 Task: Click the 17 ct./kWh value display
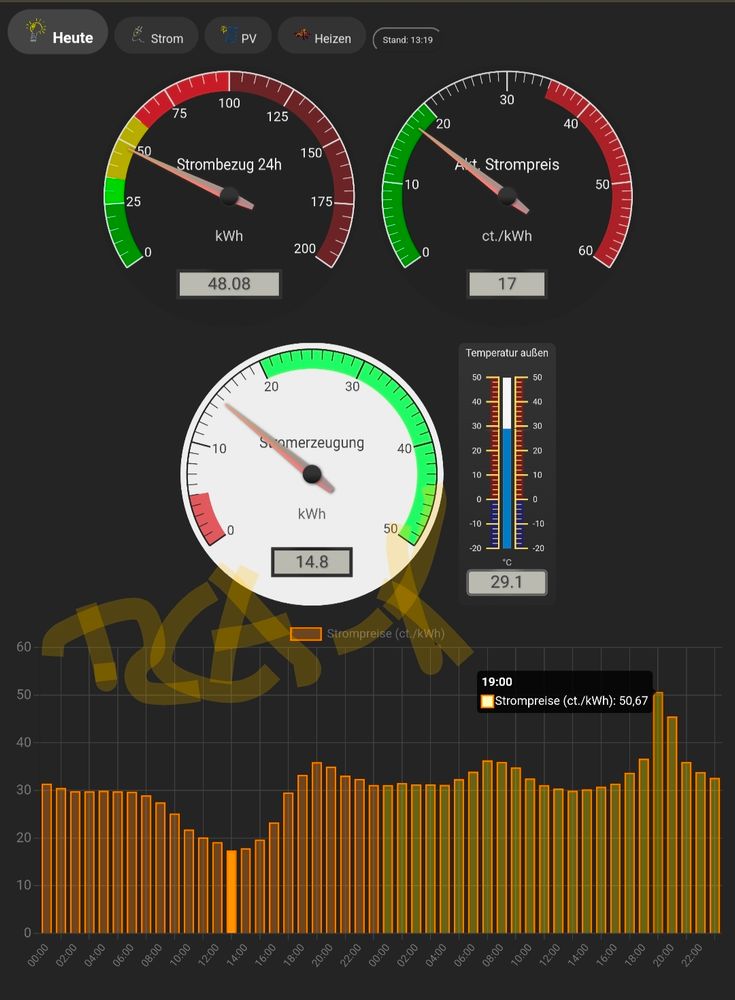(507, 284)
